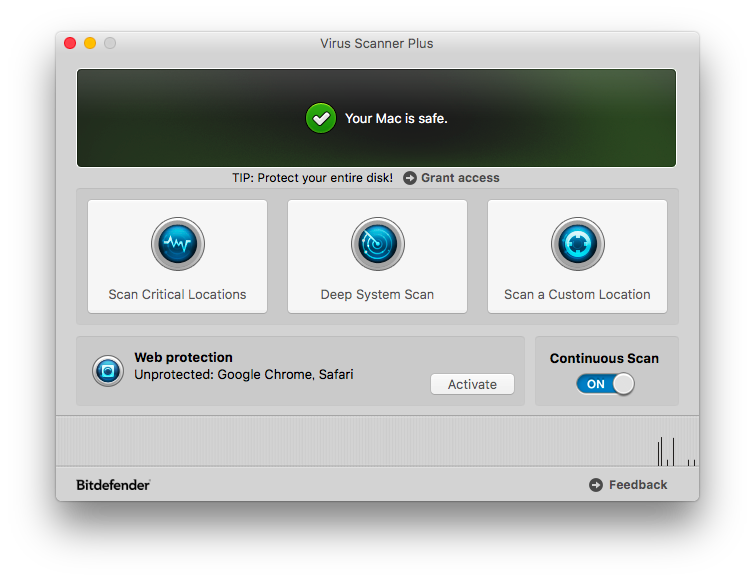Click the 'Your Mac is safe.' status text
755x581 pixels.
tap(396, 118)
